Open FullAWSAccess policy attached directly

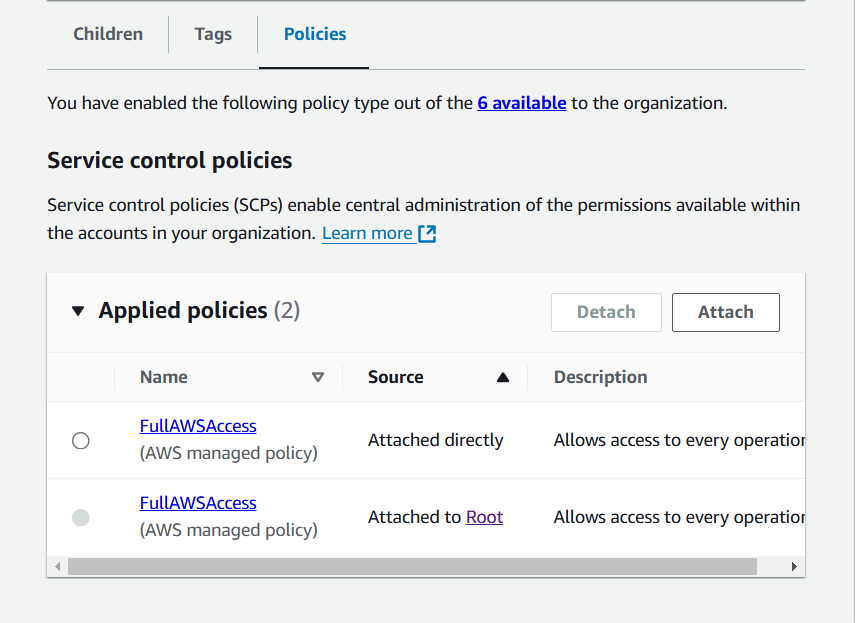coord(198,426)
